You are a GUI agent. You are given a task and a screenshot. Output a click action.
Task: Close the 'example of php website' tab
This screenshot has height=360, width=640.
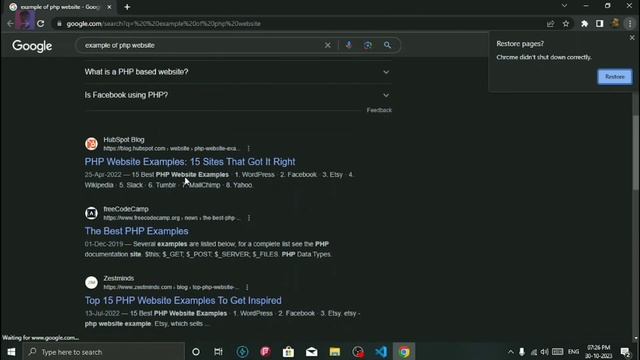(109, 7)
